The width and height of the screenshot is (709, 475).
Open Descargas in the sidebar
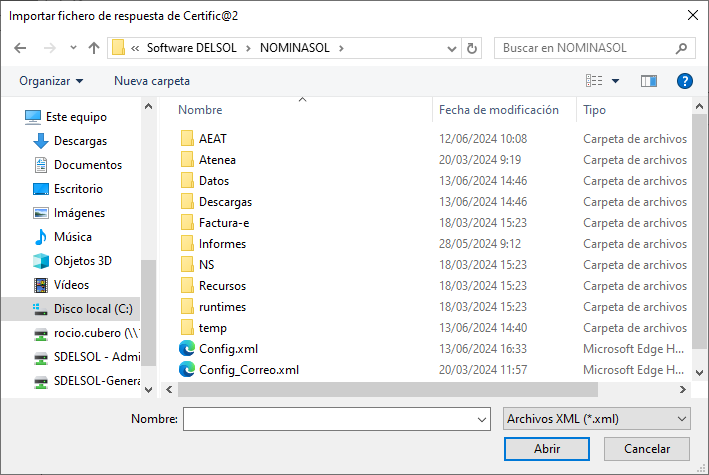pyautogui.click(x=80, y=141)
